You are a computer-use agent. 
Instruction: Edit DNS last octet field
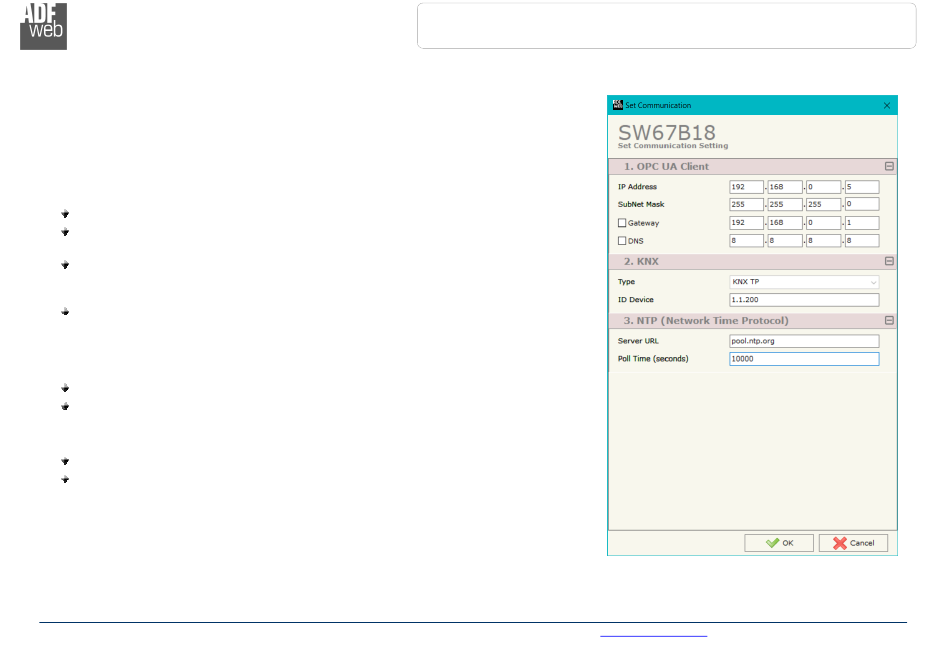click(862, 241)
